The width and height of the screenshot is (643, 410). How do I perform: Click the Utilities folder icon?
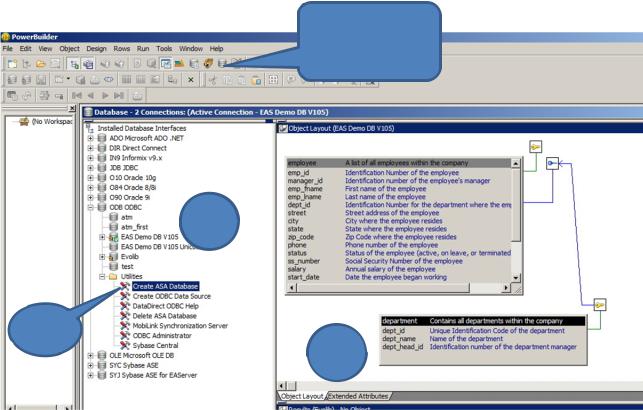(x=113, y=276)
